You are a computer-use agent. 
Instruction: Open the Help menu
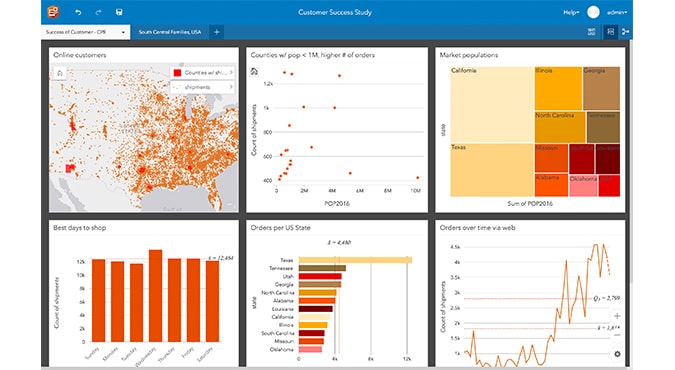[x=571, y=12]
